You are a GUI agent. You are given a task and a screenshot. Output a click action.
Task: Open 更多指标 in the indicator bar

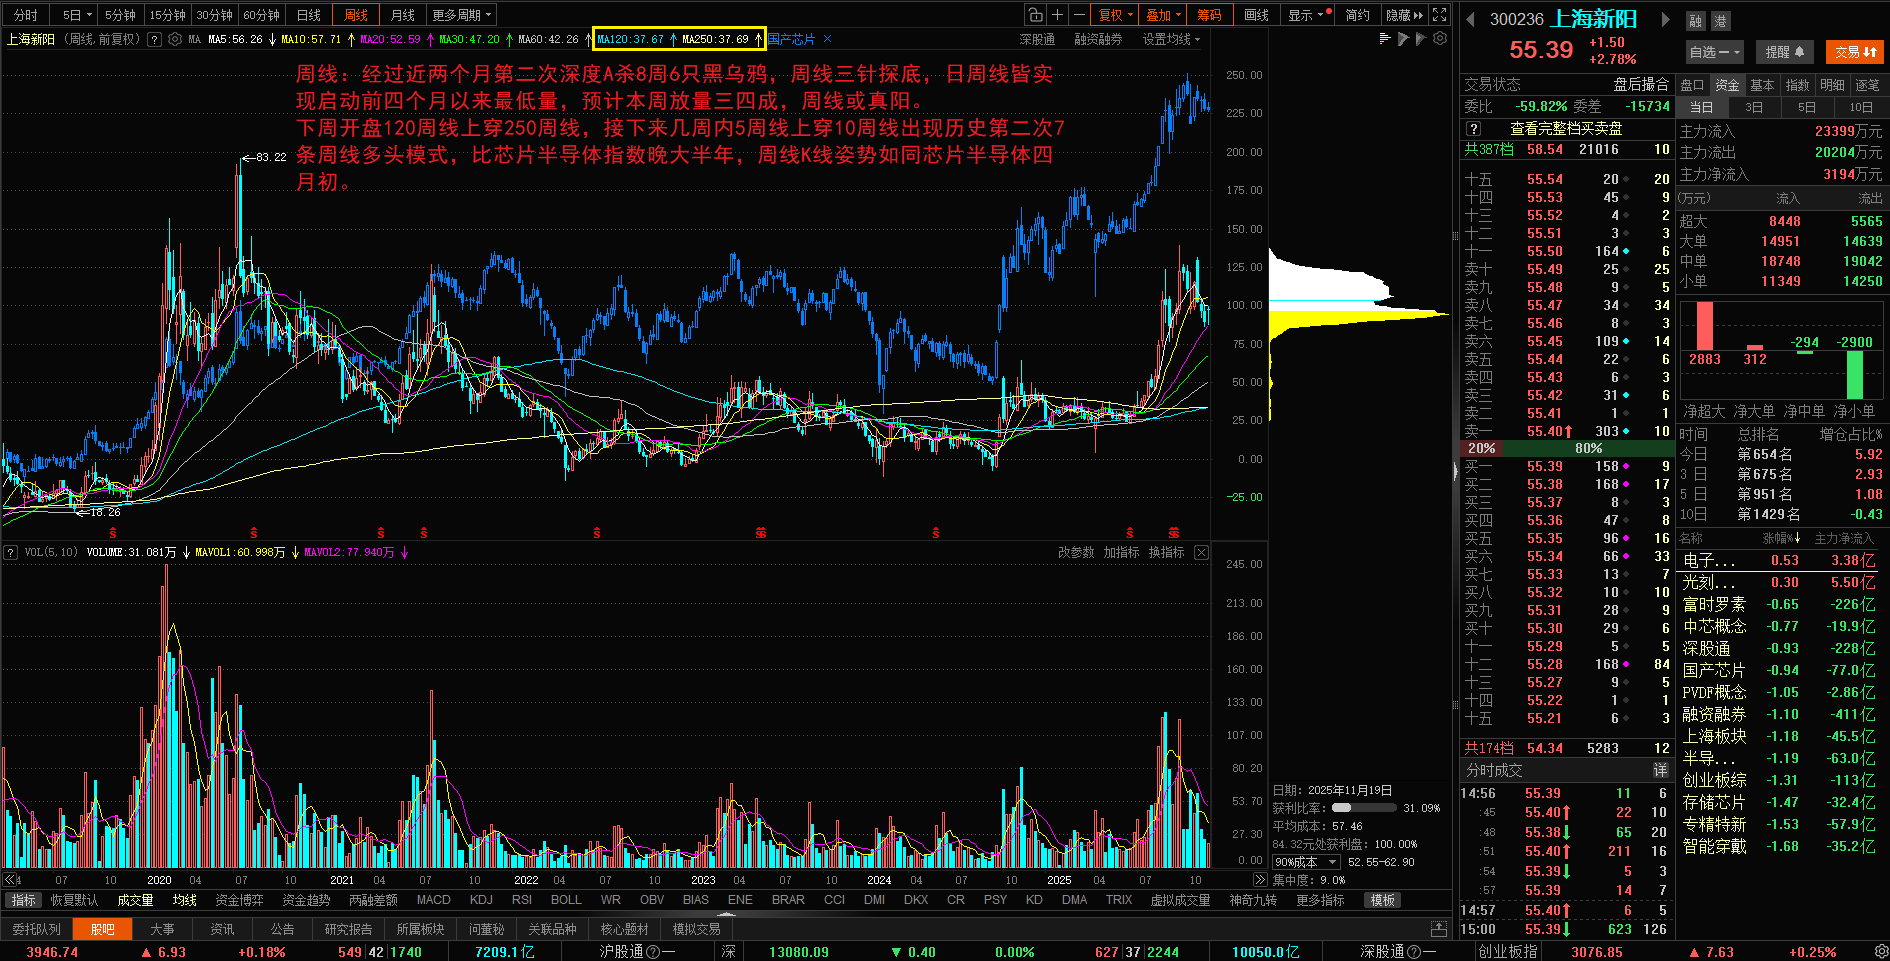pyautogui.click(x=1320, y=900)
